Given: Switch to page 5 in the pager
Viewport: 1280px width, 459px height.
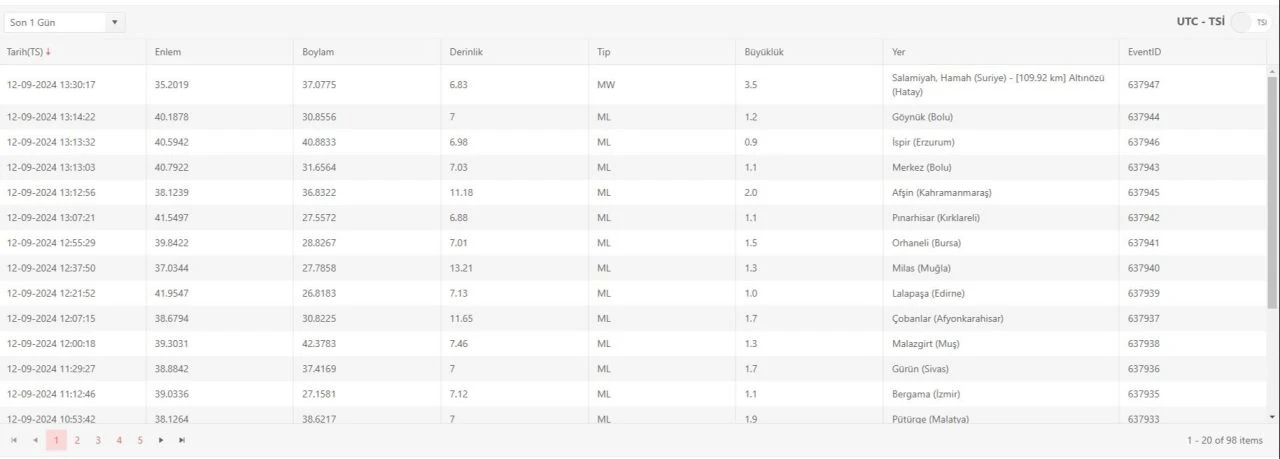Looking at the screenshot, I should [140, 440].
